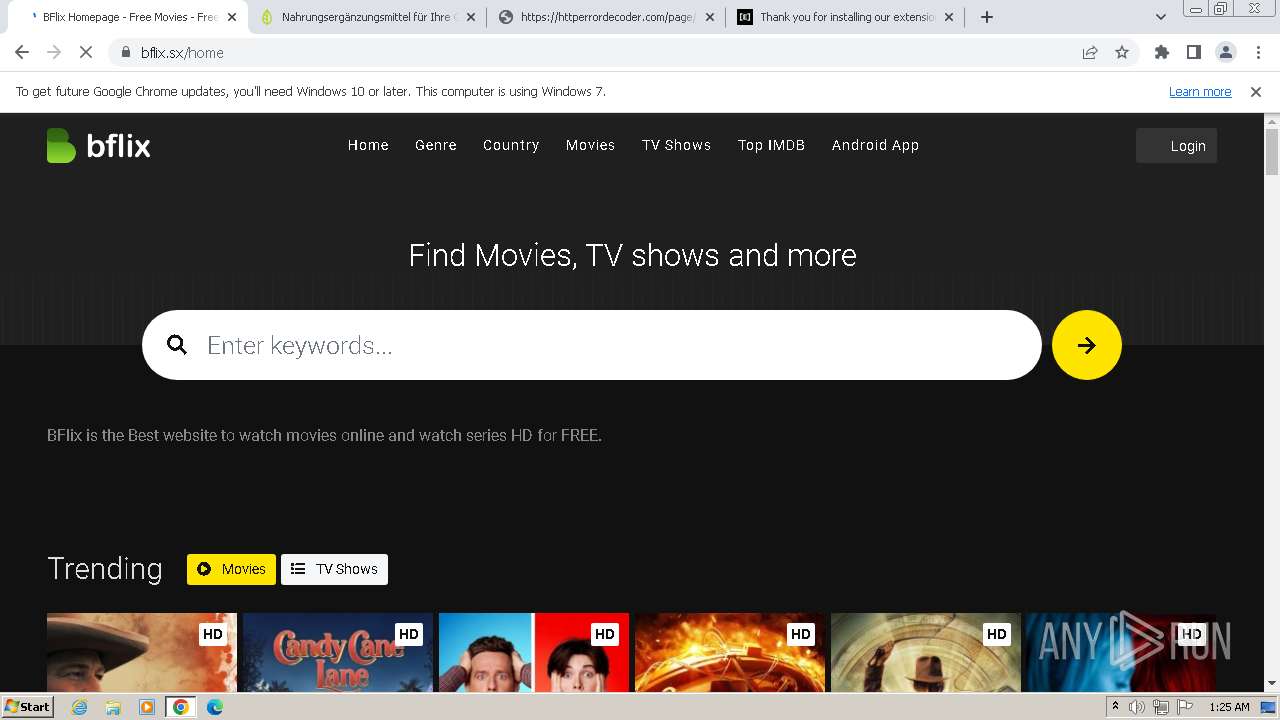Go to Movies page
Screen dimensions: 1280x720
(x=590, y=145)
